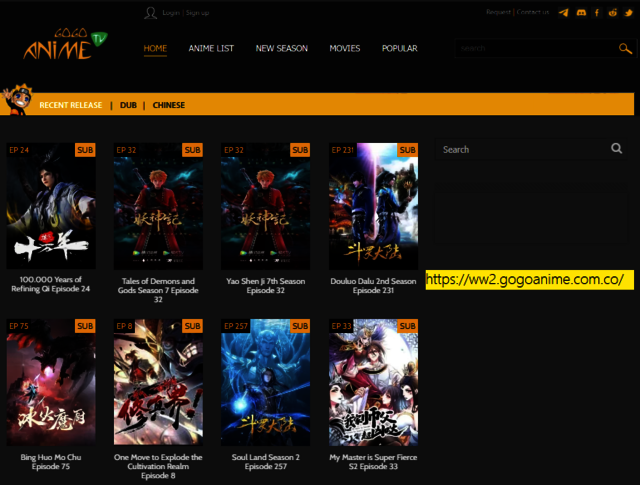
Task: Click title One Move to Explode the Cultivation Realm
Action: point(158,466)
